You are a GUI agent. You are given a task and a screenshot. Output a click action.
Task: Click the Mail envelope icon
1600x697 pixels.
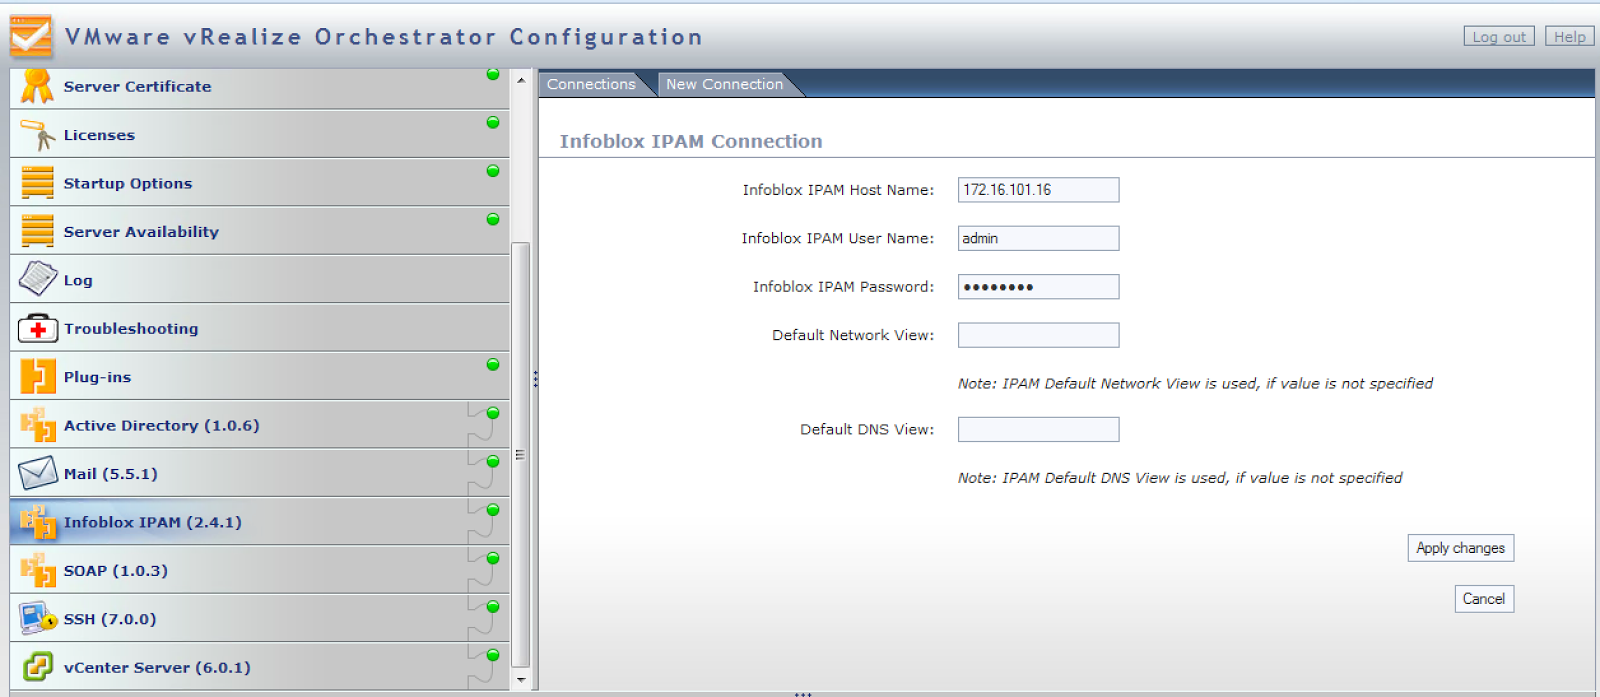pos(37,473)
